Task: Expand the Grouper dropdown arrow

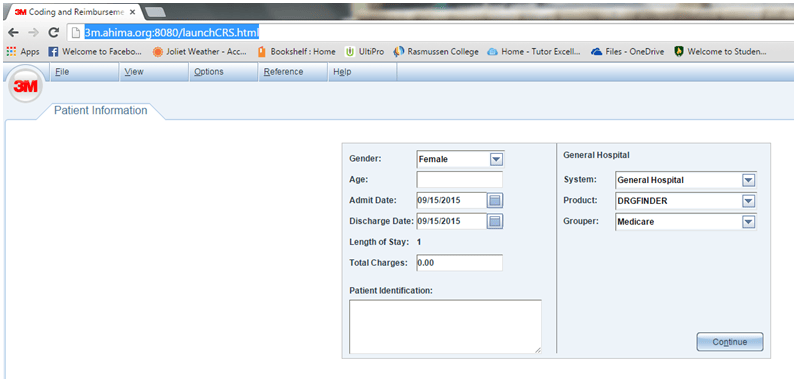Action: (748, 221)
